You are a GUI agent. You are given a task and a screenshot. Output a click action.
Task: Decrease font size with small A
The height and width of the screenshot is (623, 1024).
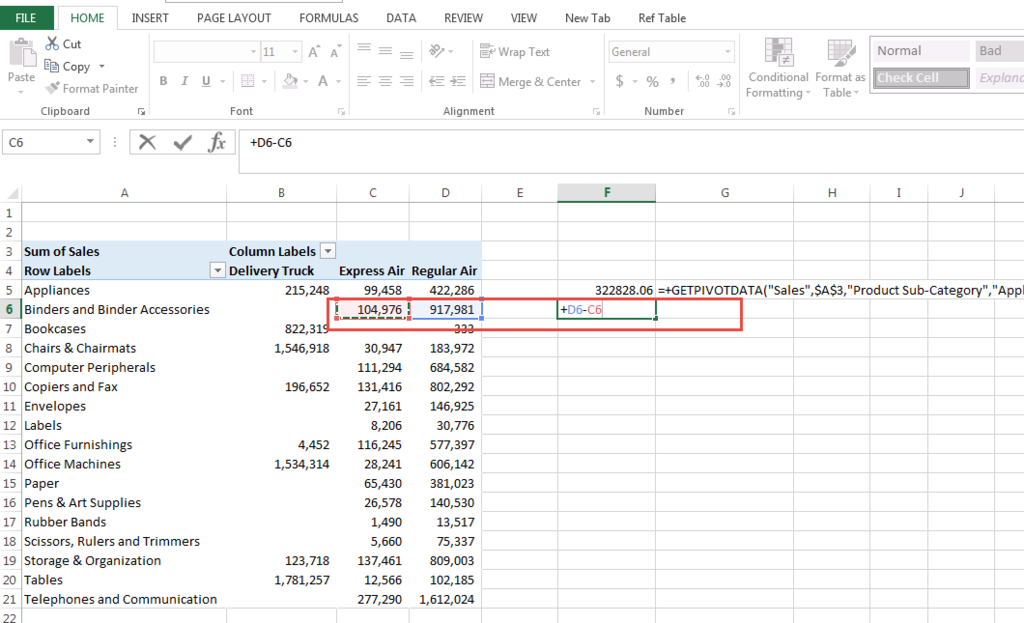coord(336,52)
